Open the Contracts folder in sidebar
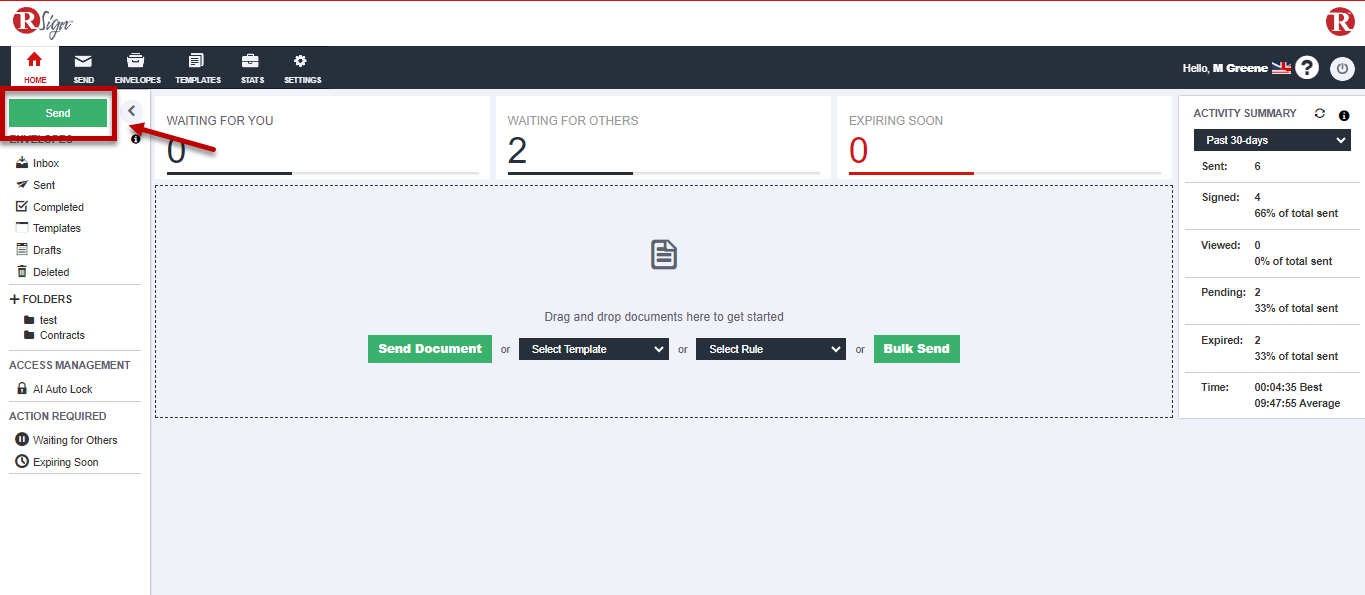 click(62, 335)
